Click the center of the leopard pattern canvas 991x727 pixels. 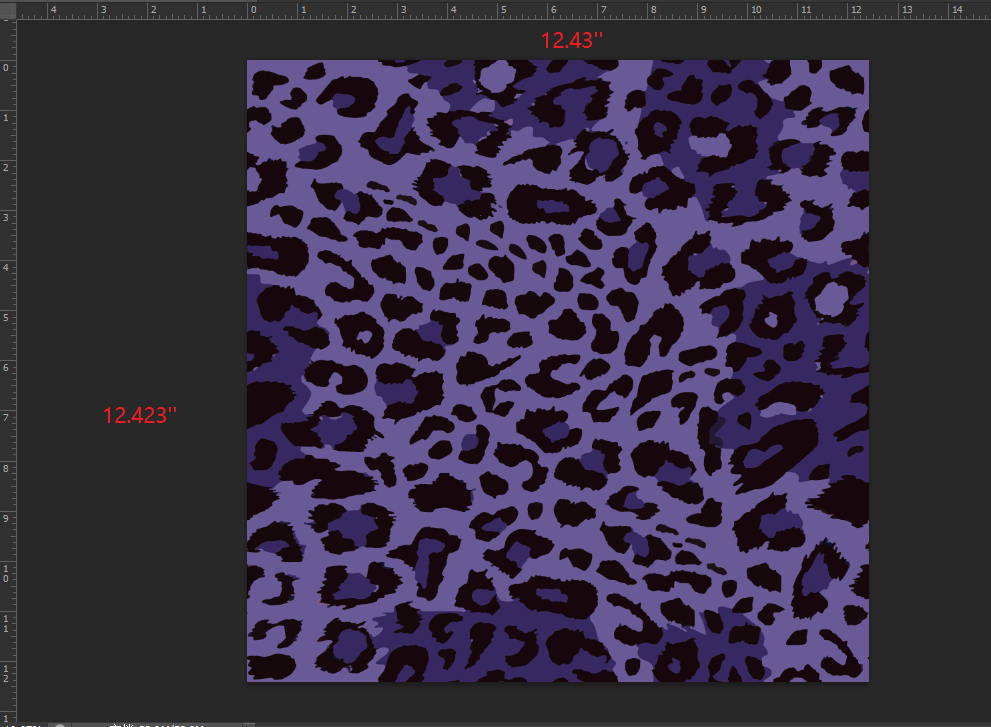(x=558, y=371)
